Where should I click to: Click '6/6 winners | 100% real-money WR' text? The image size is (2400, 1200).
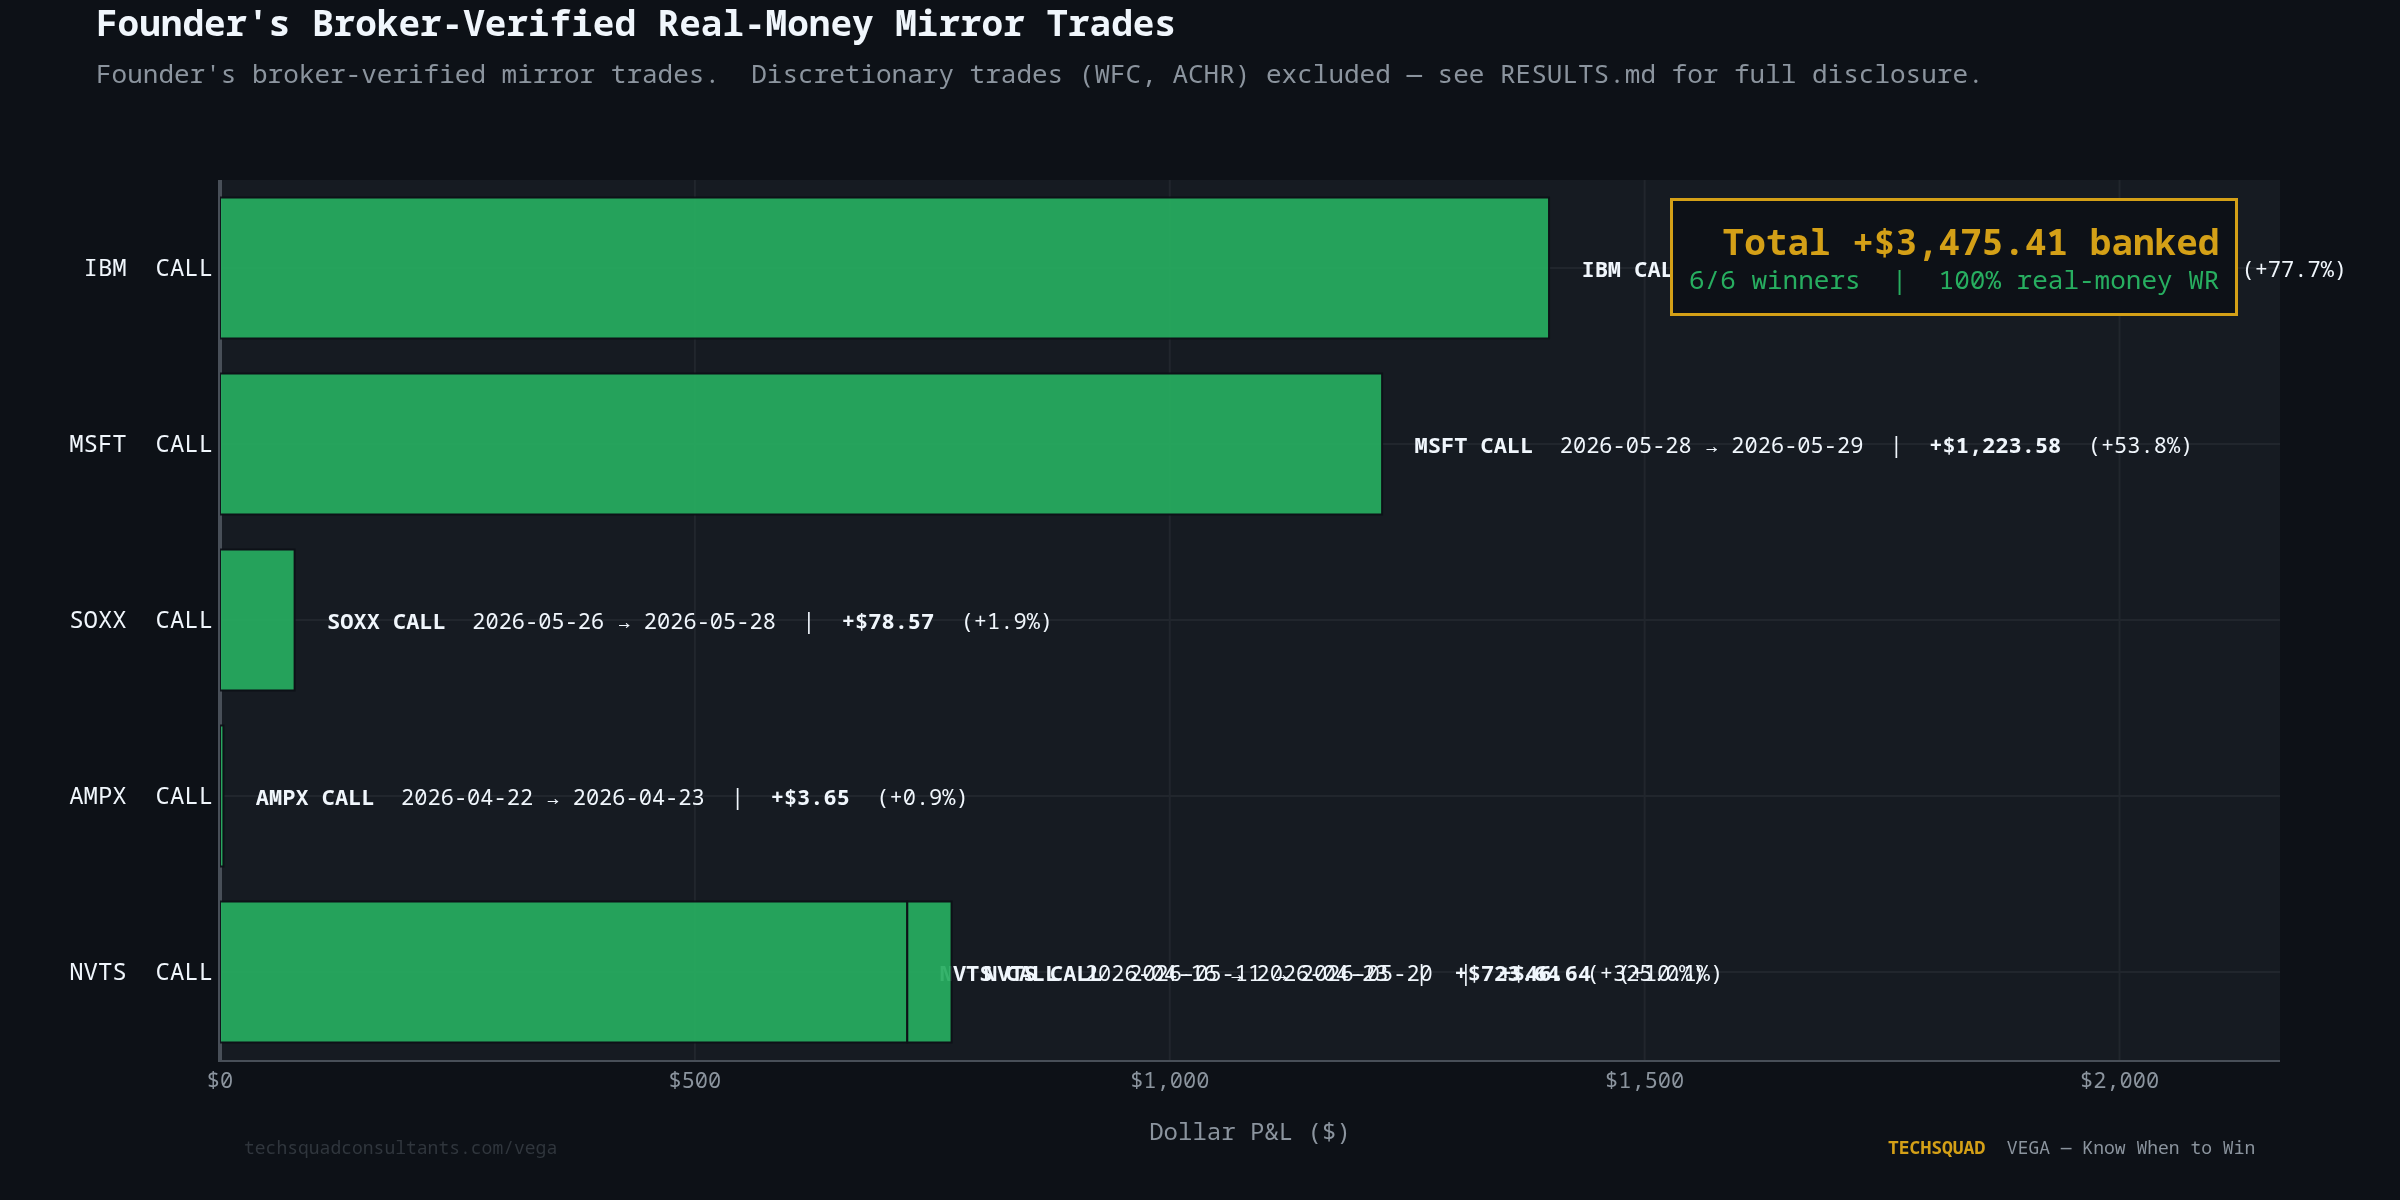coord(1953,281)
